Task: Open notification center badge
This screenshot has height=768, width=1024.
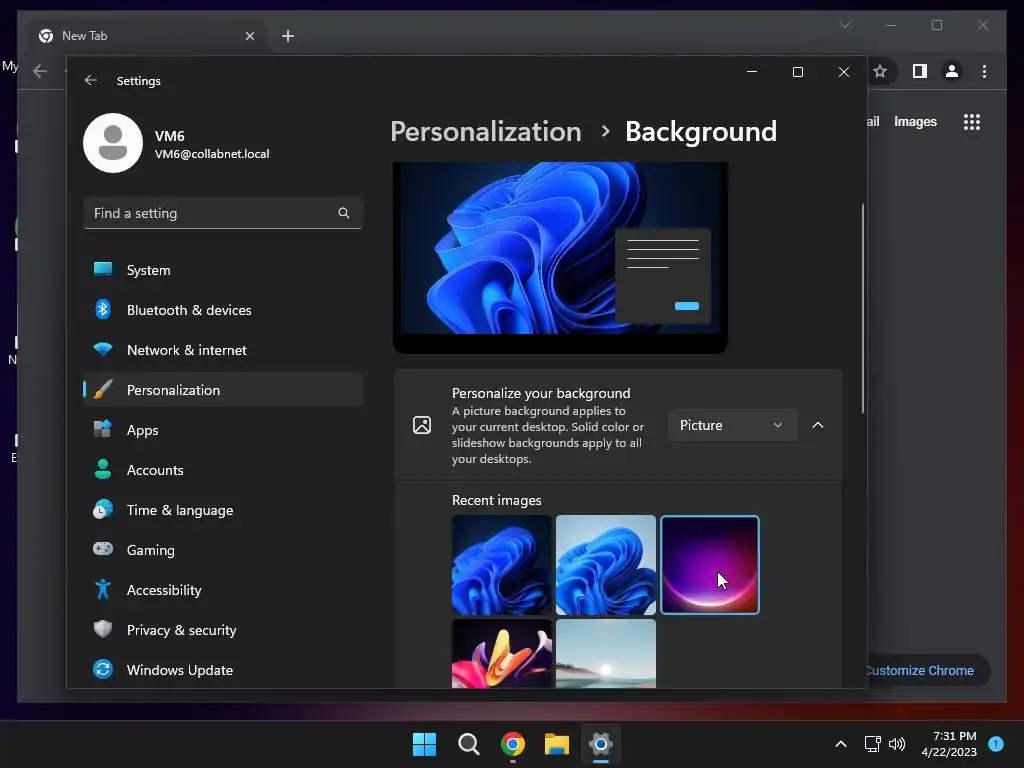Action: (x=996, y=743)
